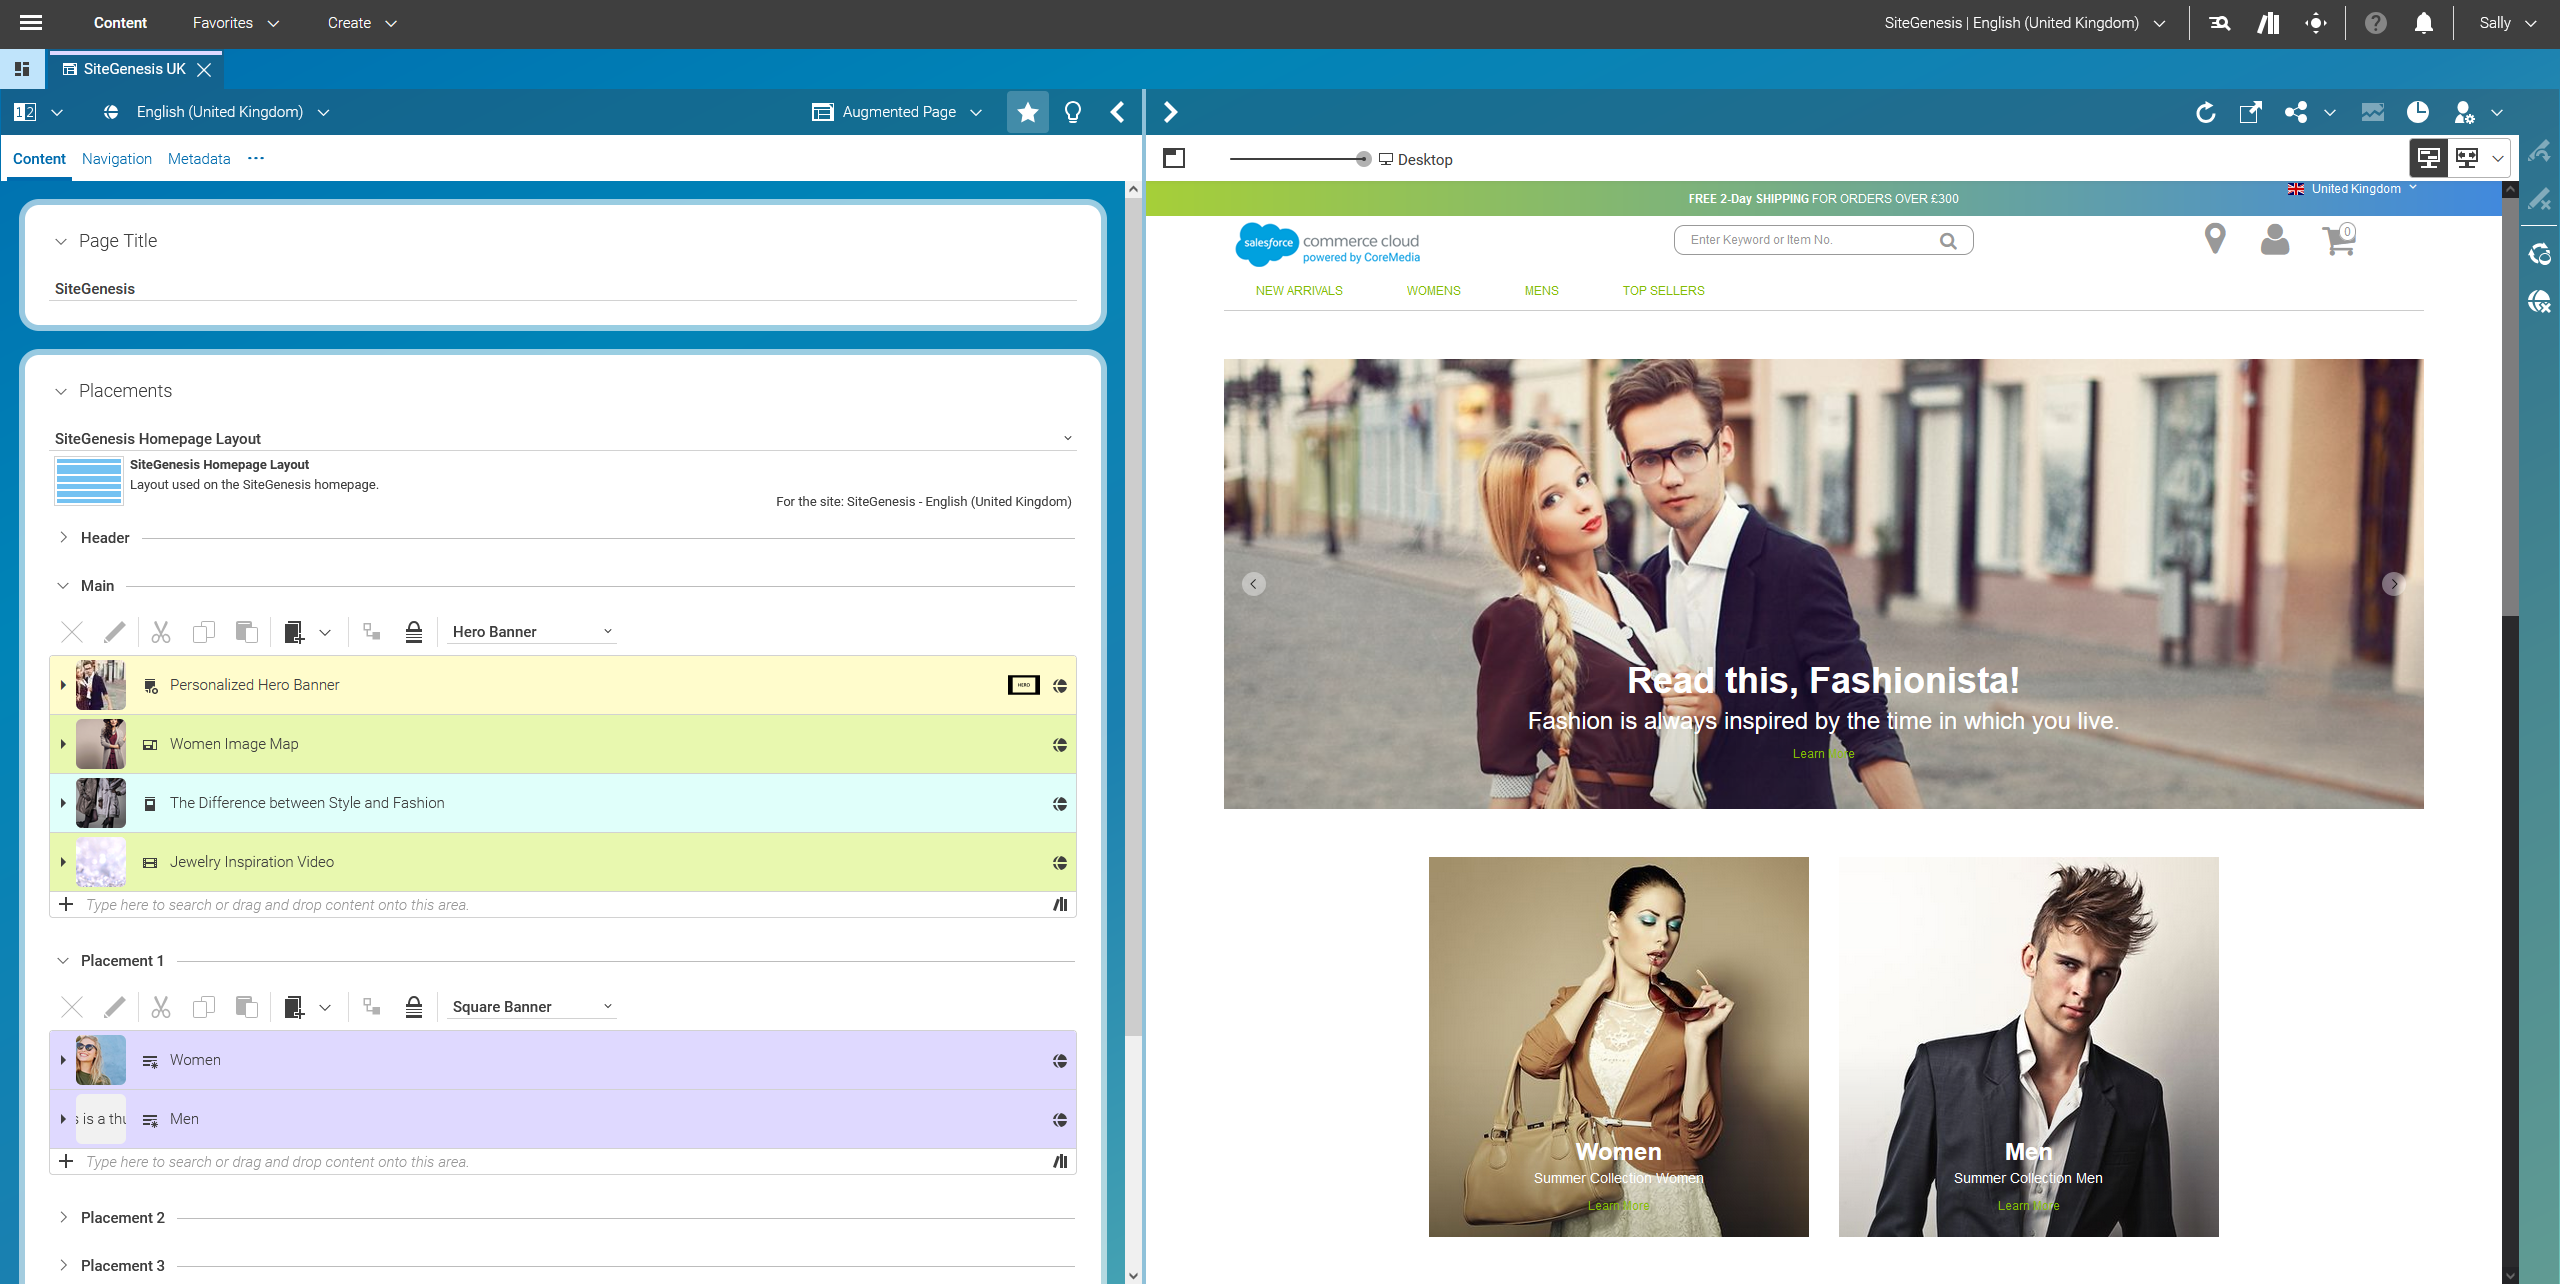Toggle the favorite star for SiteGenesis UK
The height and width of the screenshot is (1284, 2560).
pos(1027,112)
